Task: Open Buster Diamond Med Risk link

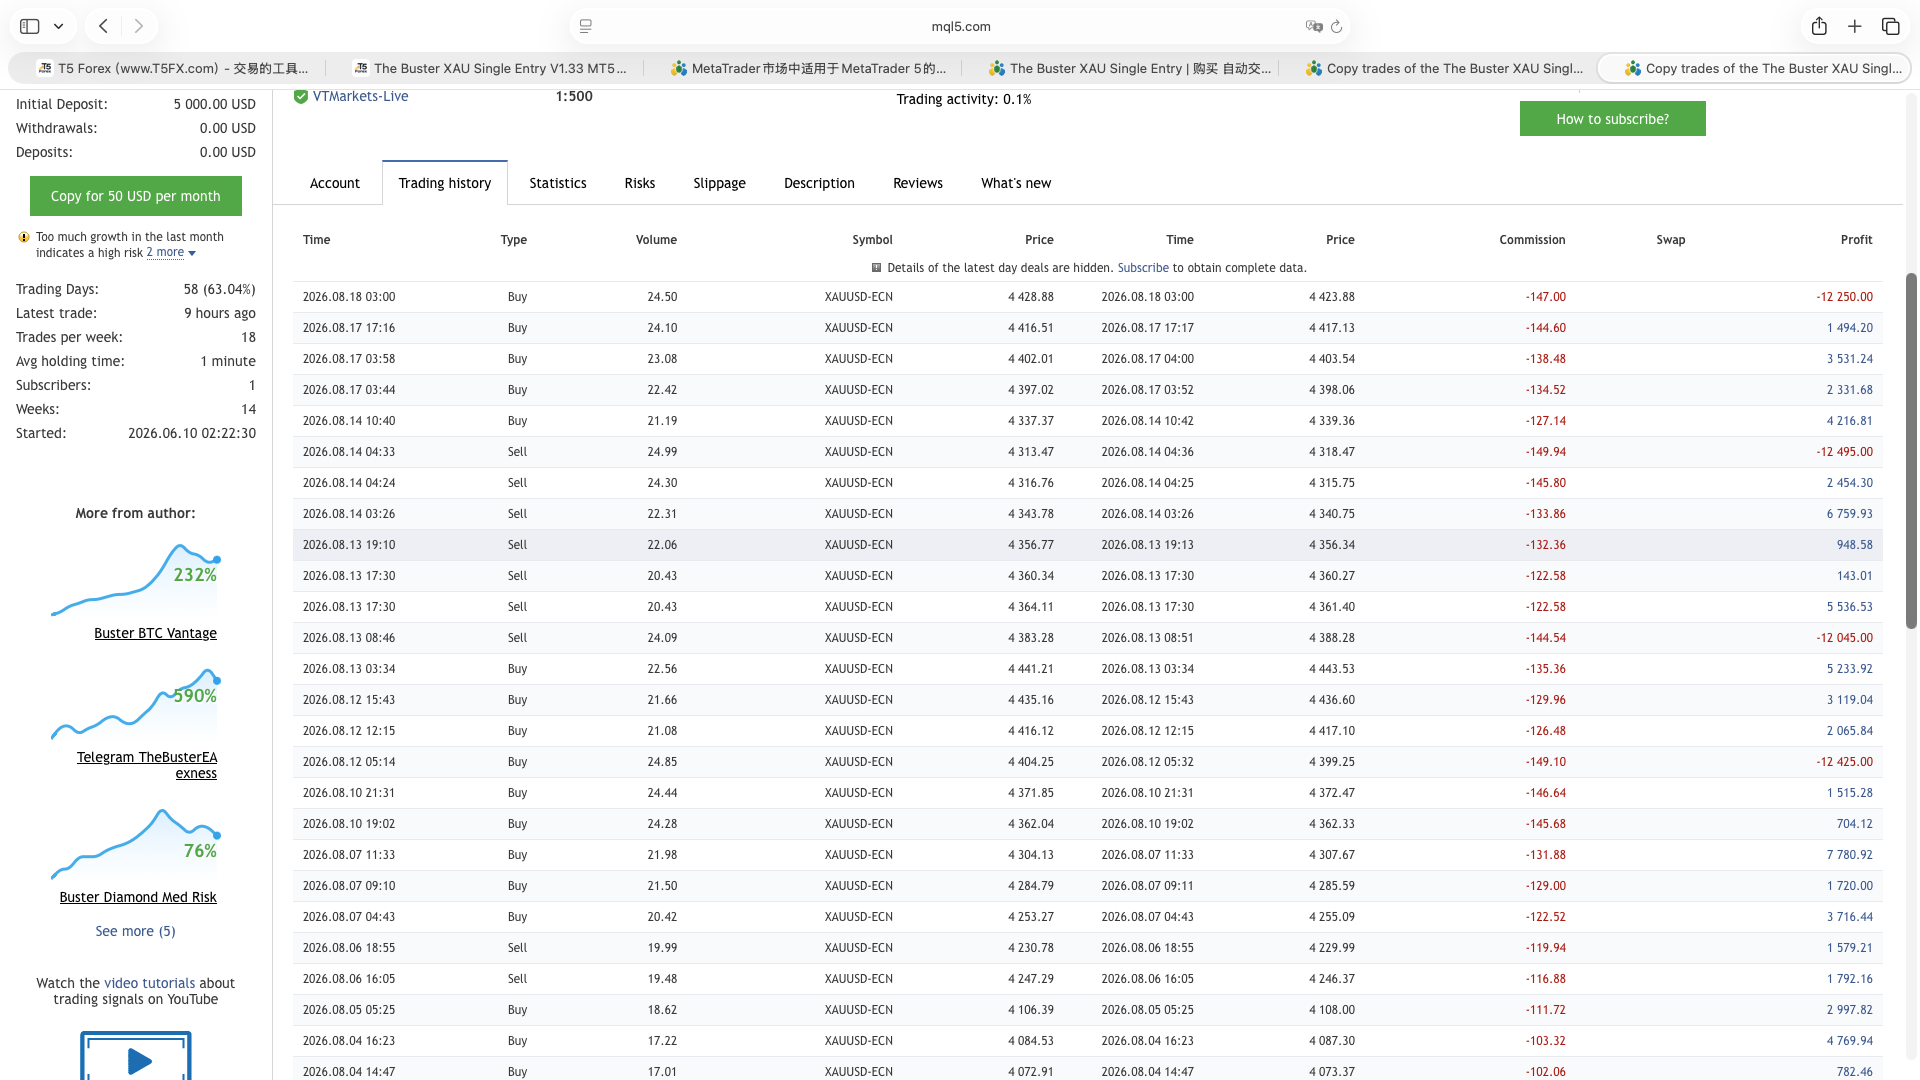Action: [x=138, y=897]
